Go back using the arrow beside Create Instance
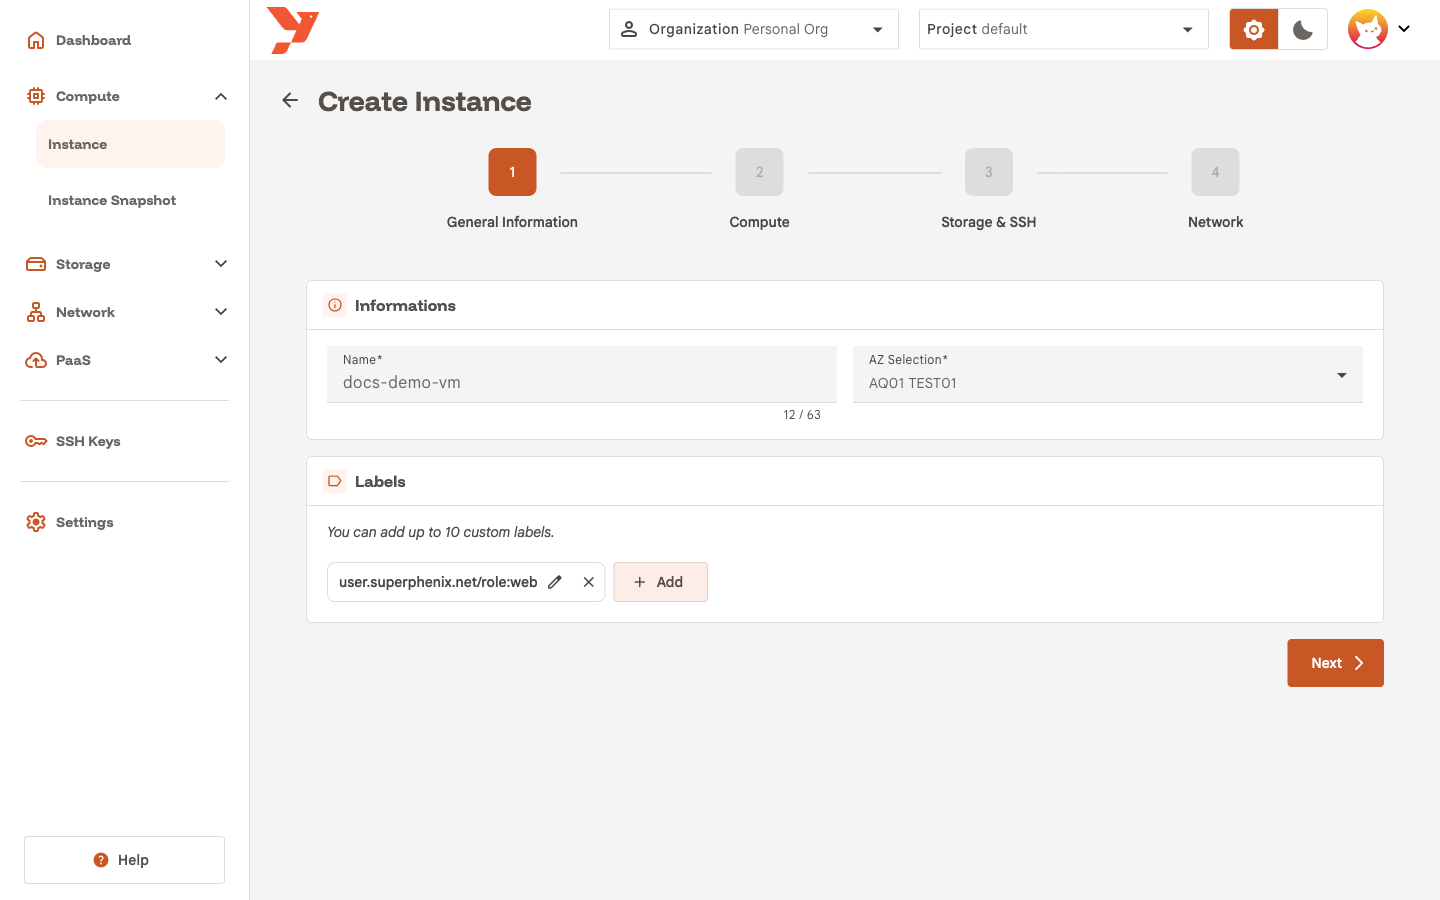This screenshot has height=900, width=1440. [x=290, y=100]
